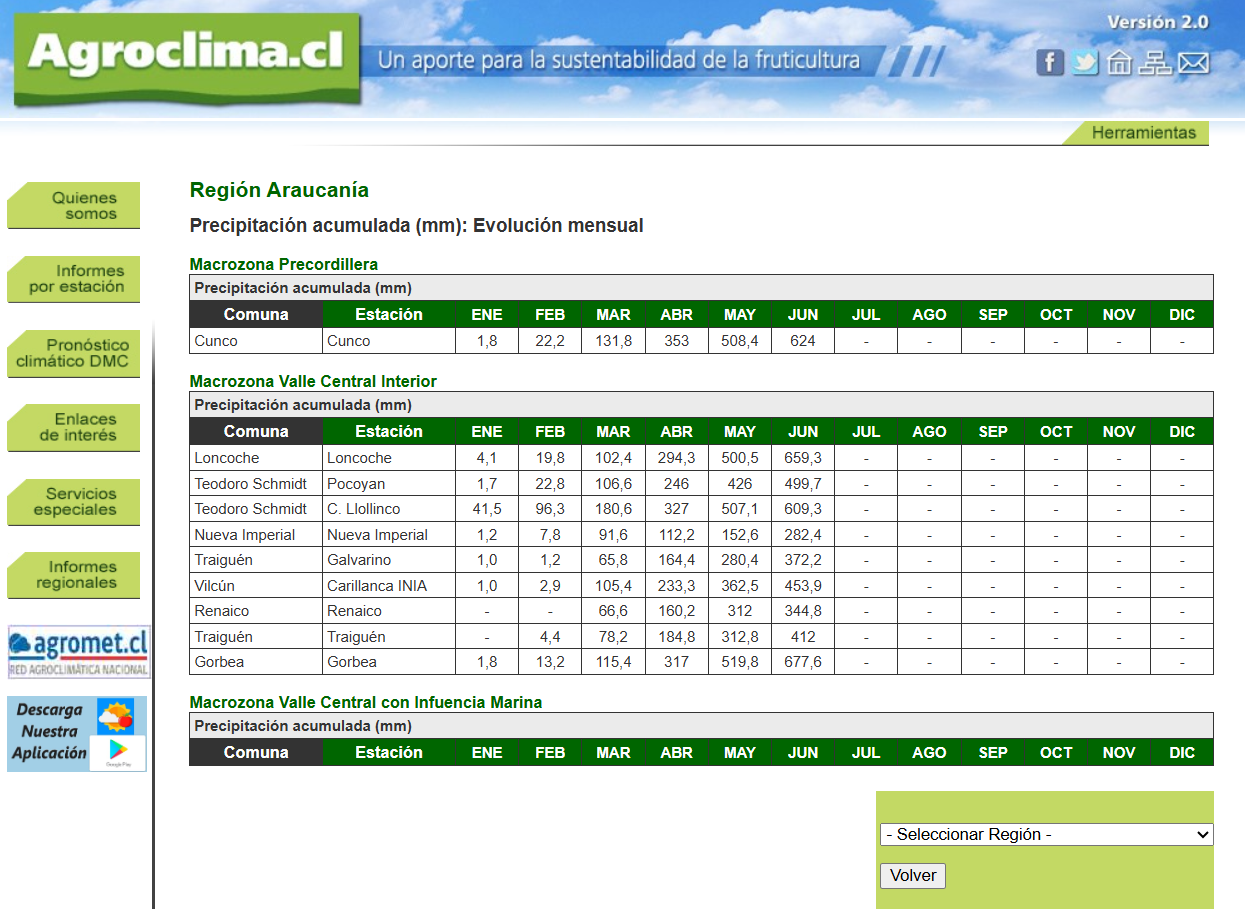Open Informes por estación sidebar item

[x=74, y=279]
